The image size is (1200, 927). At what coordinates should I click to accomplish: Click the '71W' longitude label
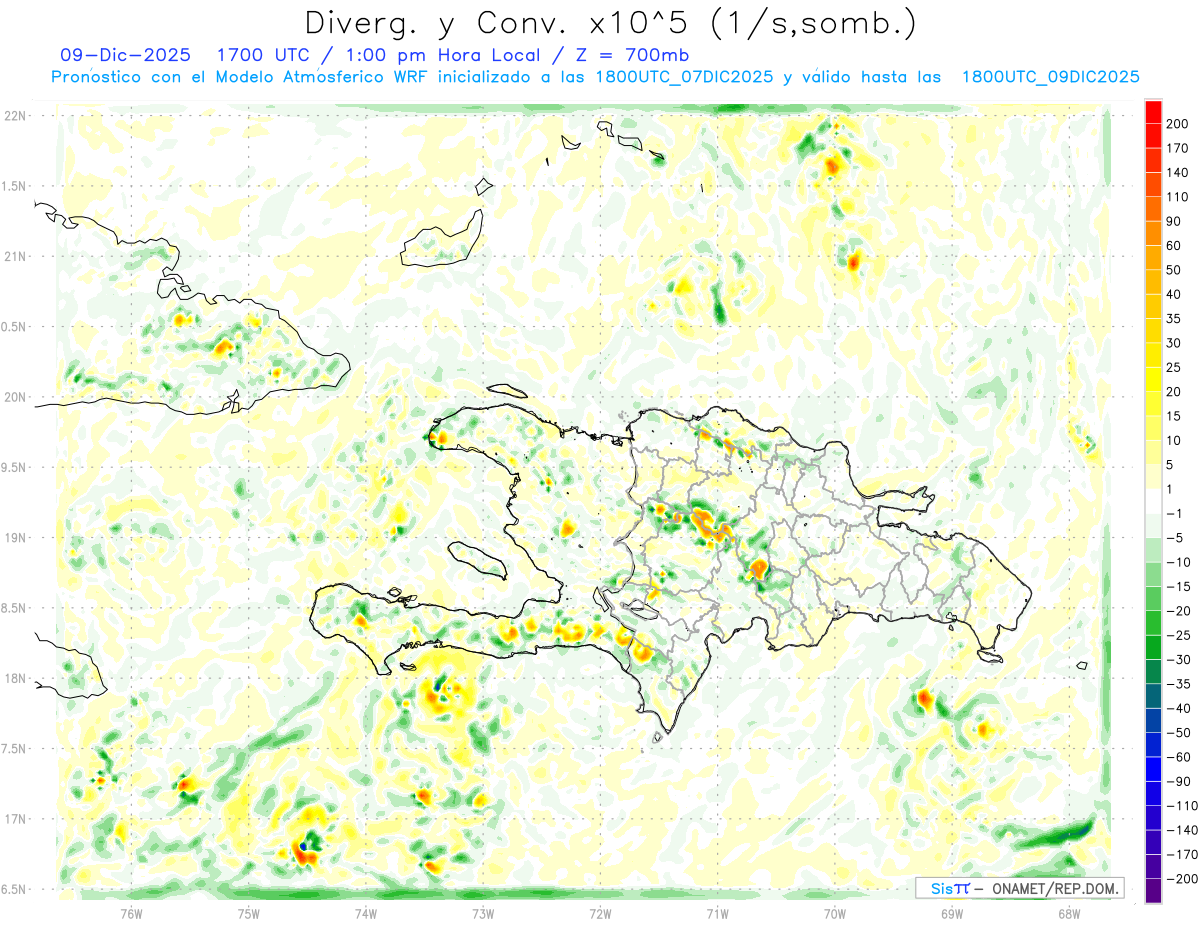(717, 913)
